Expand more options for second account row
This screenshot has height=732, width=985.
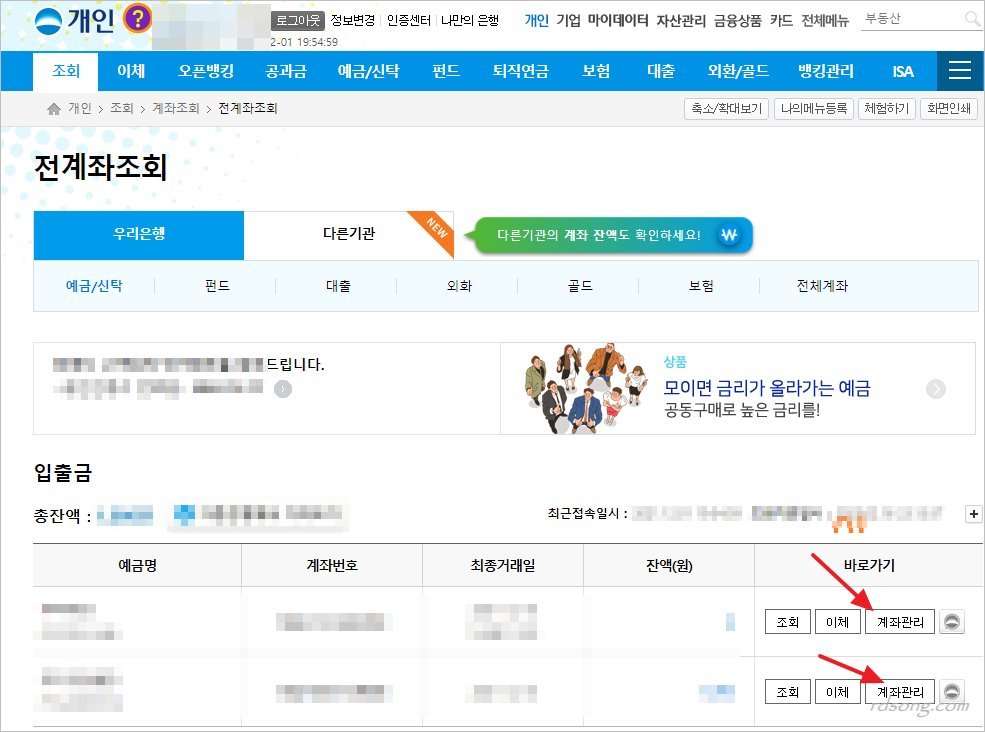[x=953, y=691]
